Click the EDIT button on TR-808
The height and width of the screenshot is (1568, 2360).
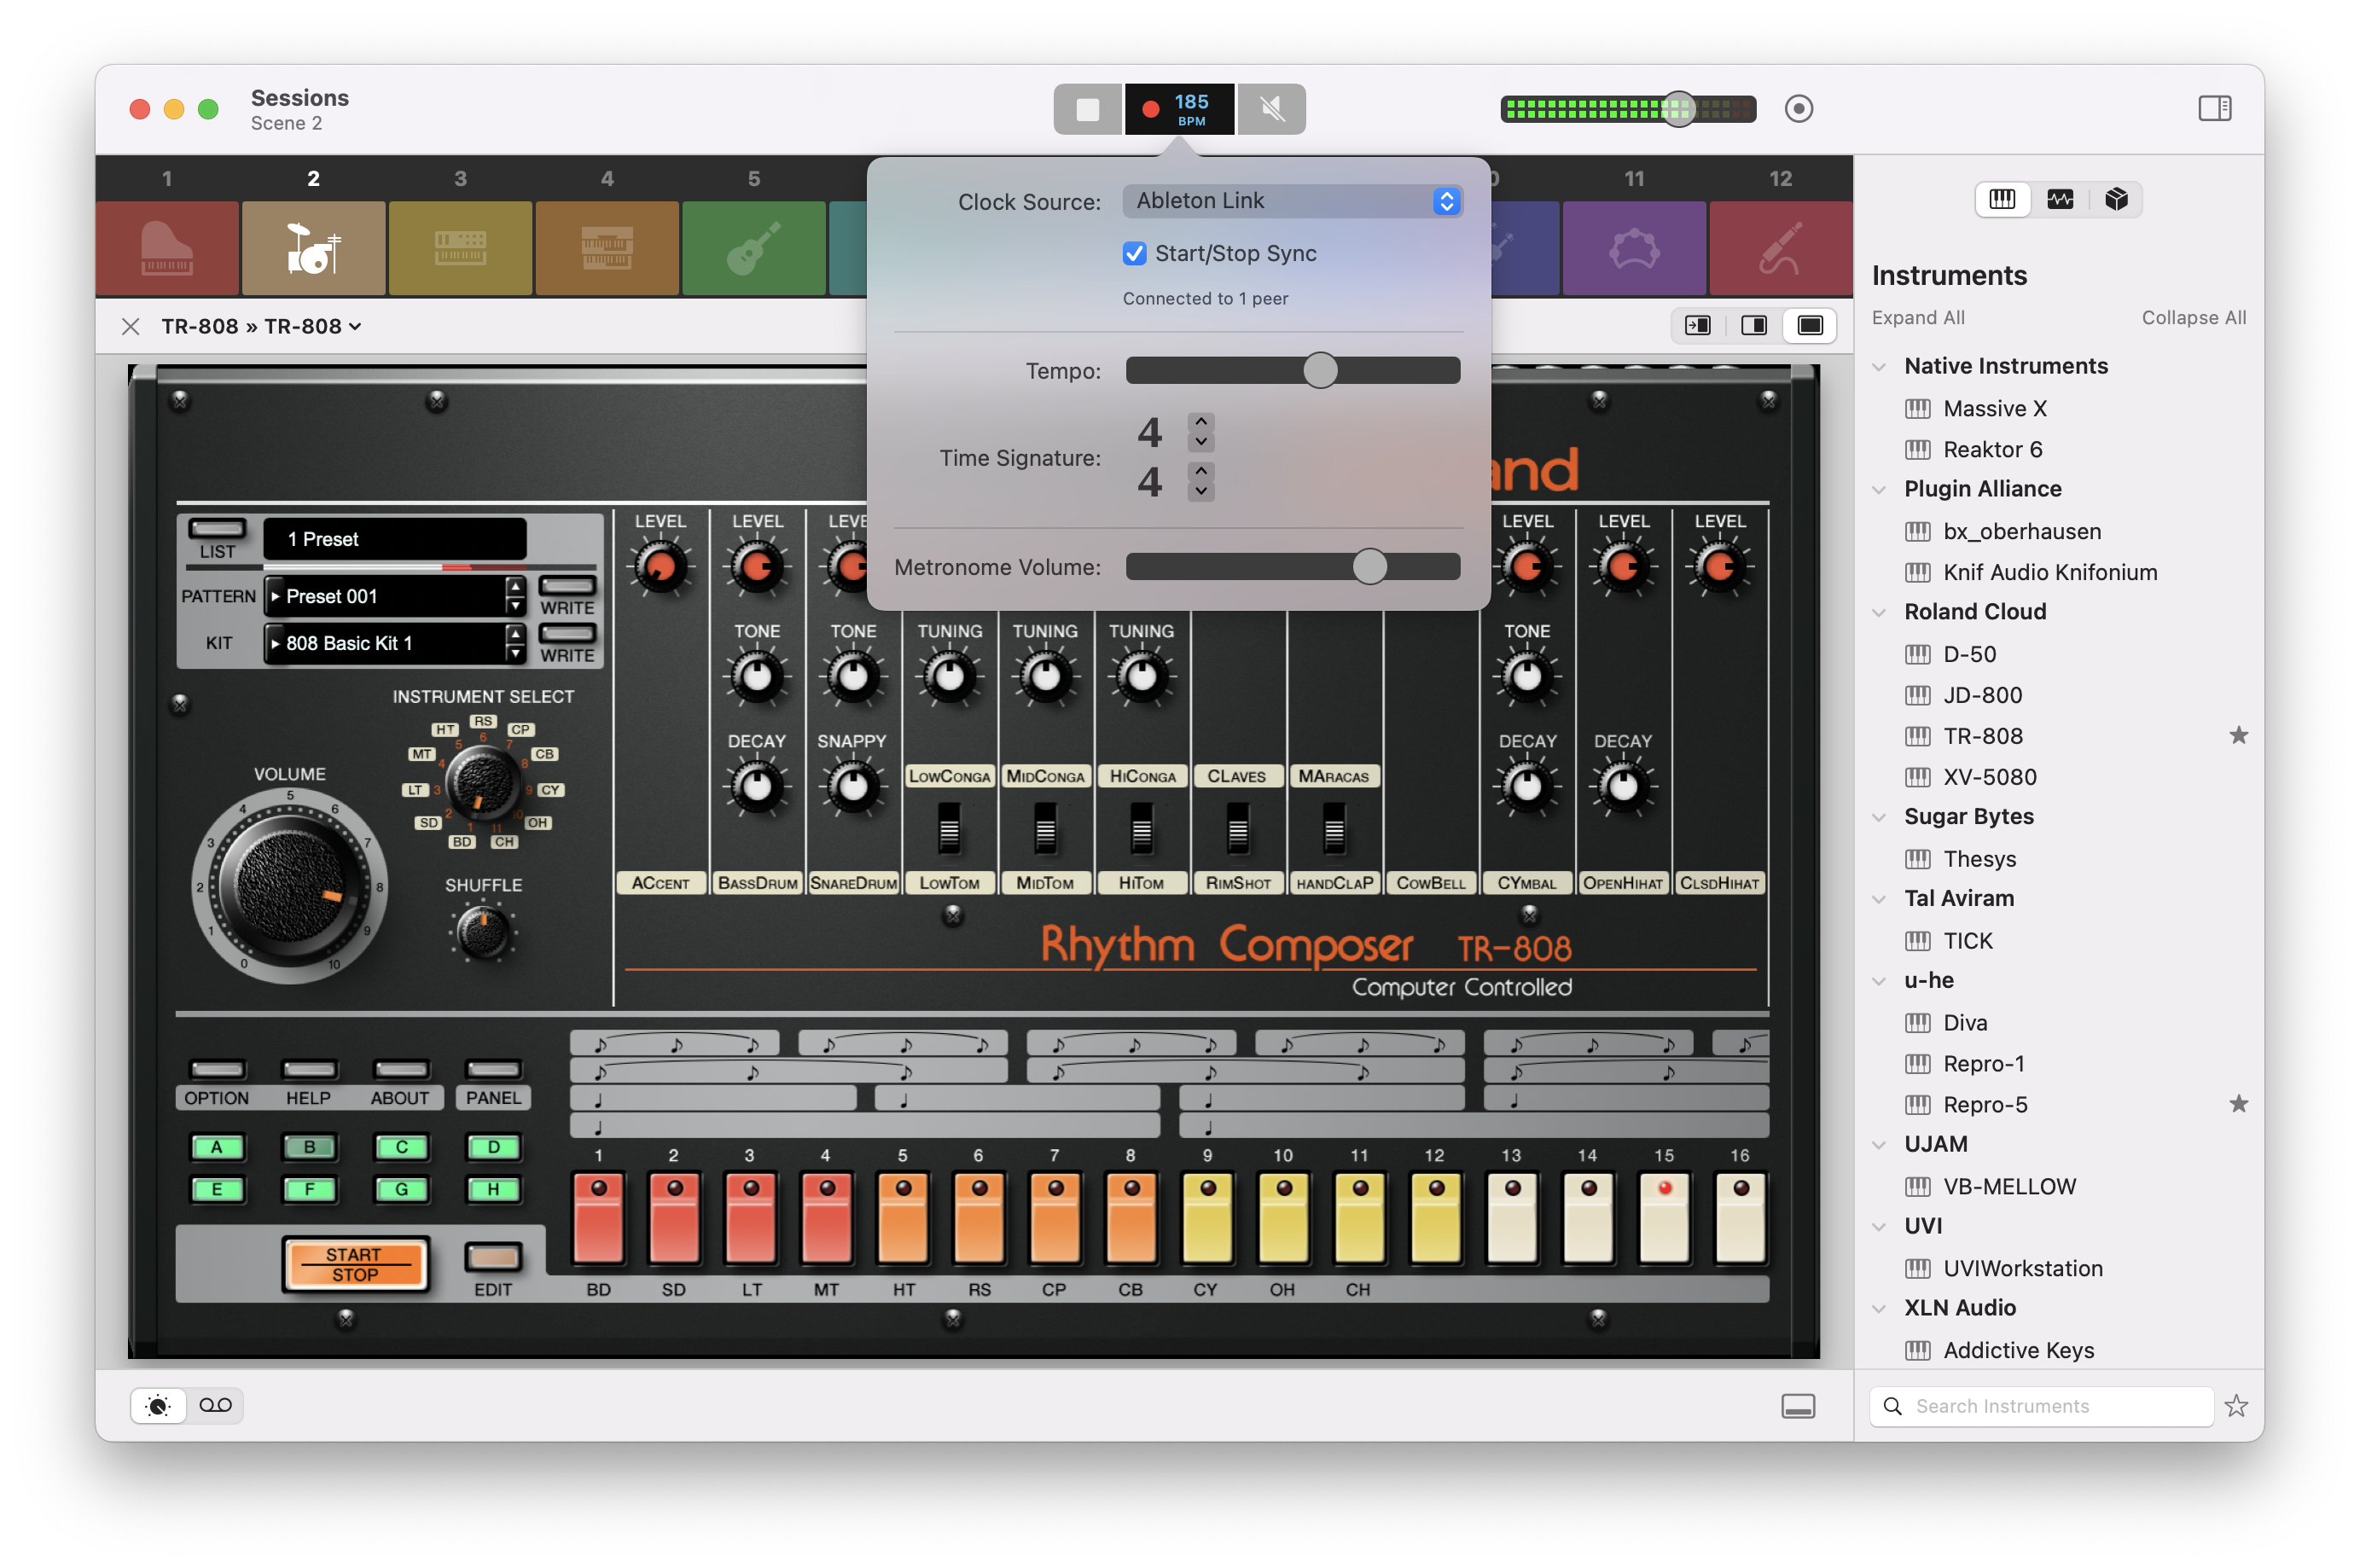pyautogui.click(x=493, y=1257)
